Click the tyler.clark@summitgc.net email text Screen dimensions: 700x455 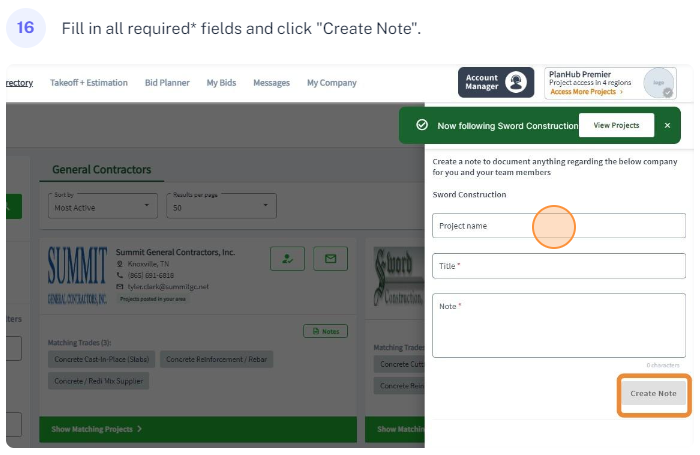(x=168, y=287)
